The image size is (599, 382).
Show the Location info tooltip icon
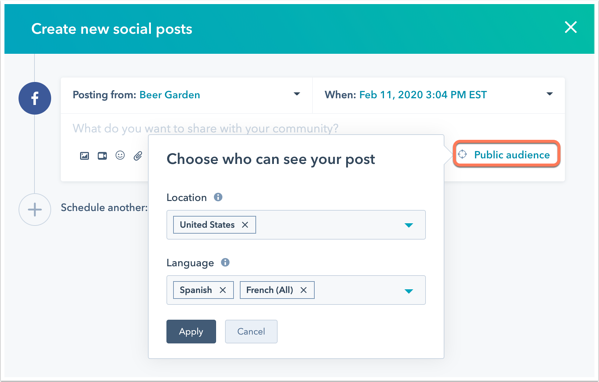point(218,197)
